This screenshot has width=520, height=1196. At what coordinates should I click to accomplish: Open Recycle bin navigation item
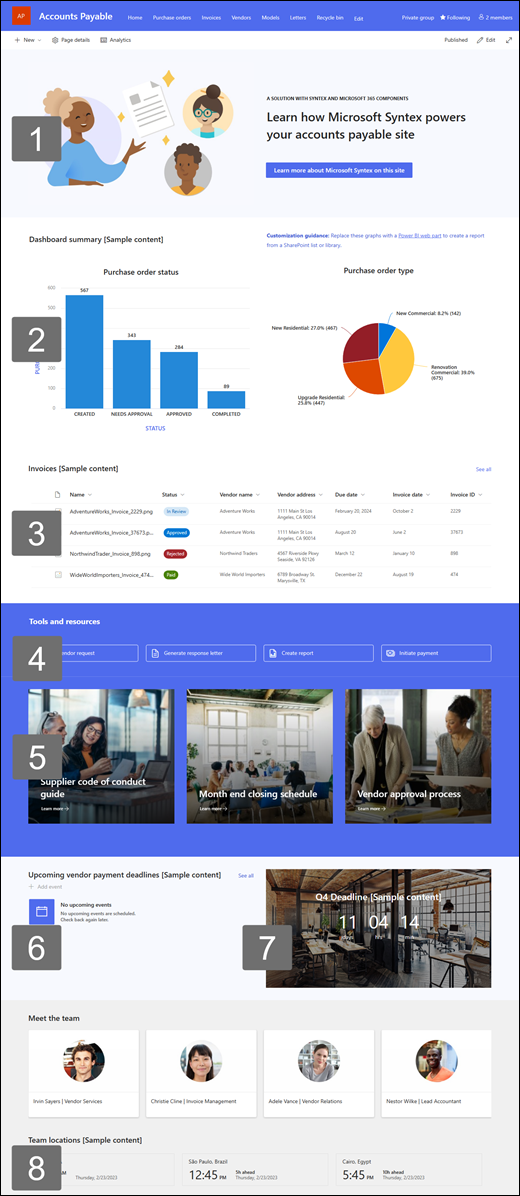(331, 17)
